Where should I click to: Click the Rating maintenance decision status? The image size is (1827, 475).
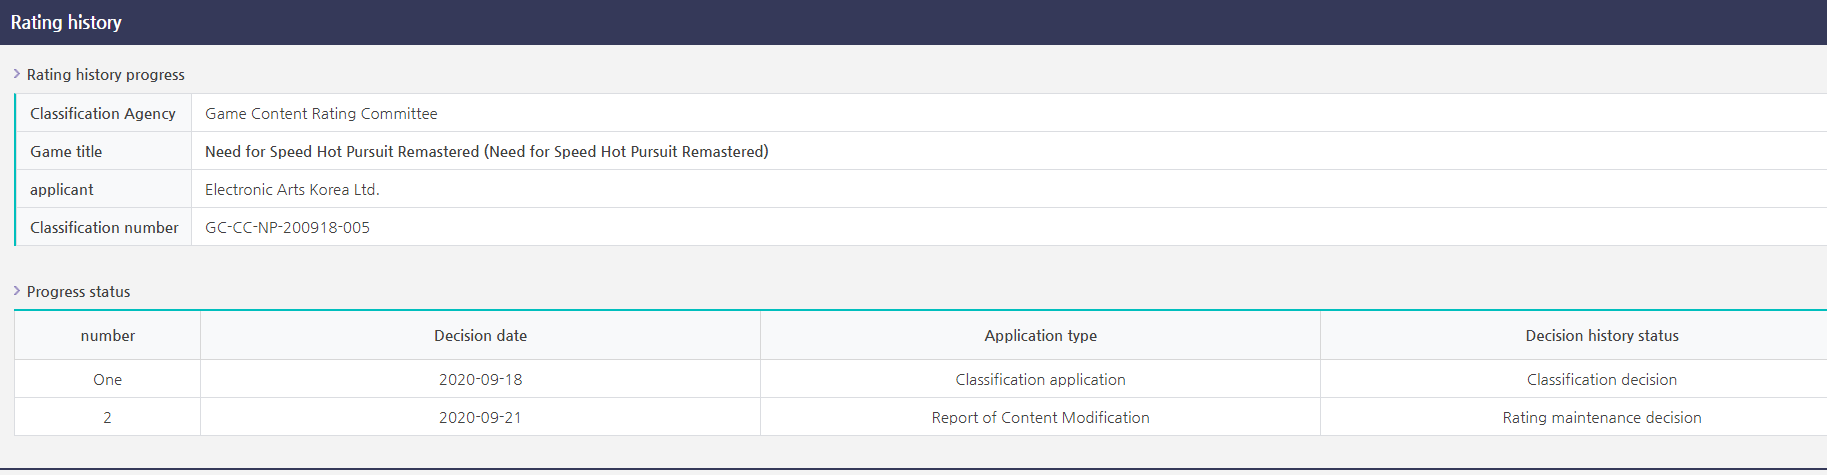click(1601, 418)
